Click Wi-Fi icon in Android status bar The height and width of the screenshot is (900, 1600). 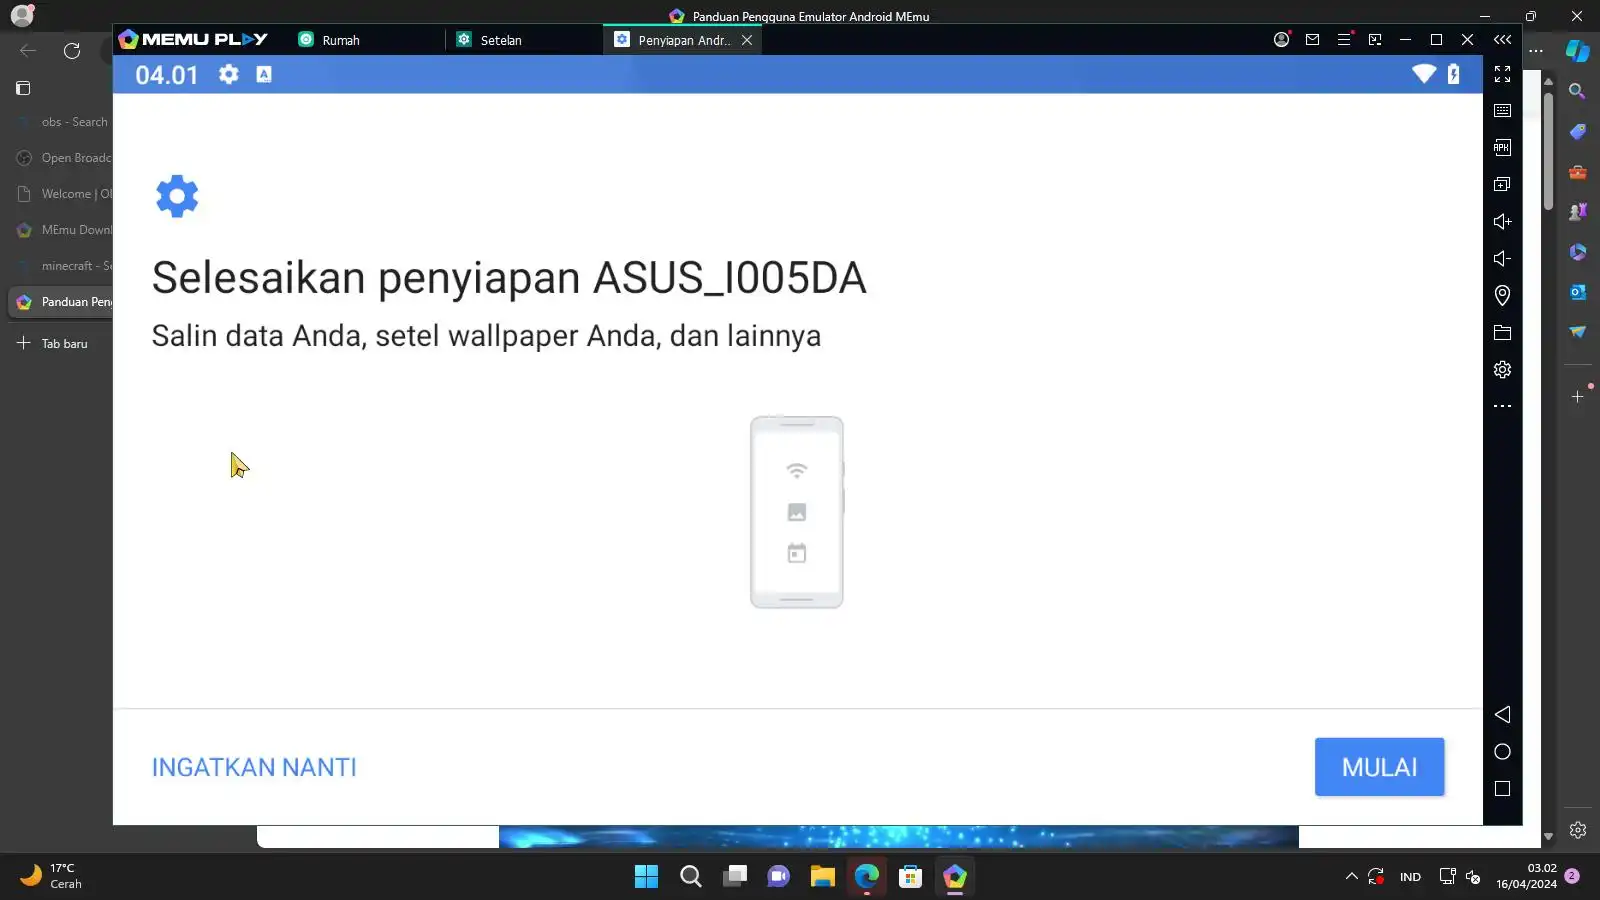click(x=1424, y=74)
